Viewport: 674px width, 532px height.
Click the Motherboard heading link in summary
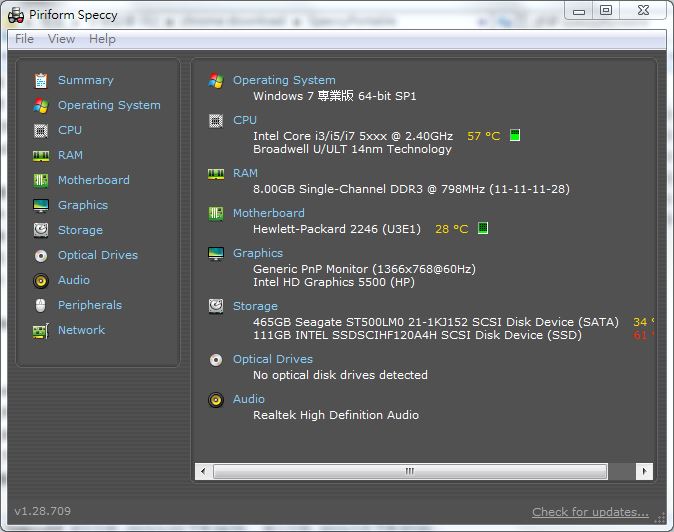point(269,213)
